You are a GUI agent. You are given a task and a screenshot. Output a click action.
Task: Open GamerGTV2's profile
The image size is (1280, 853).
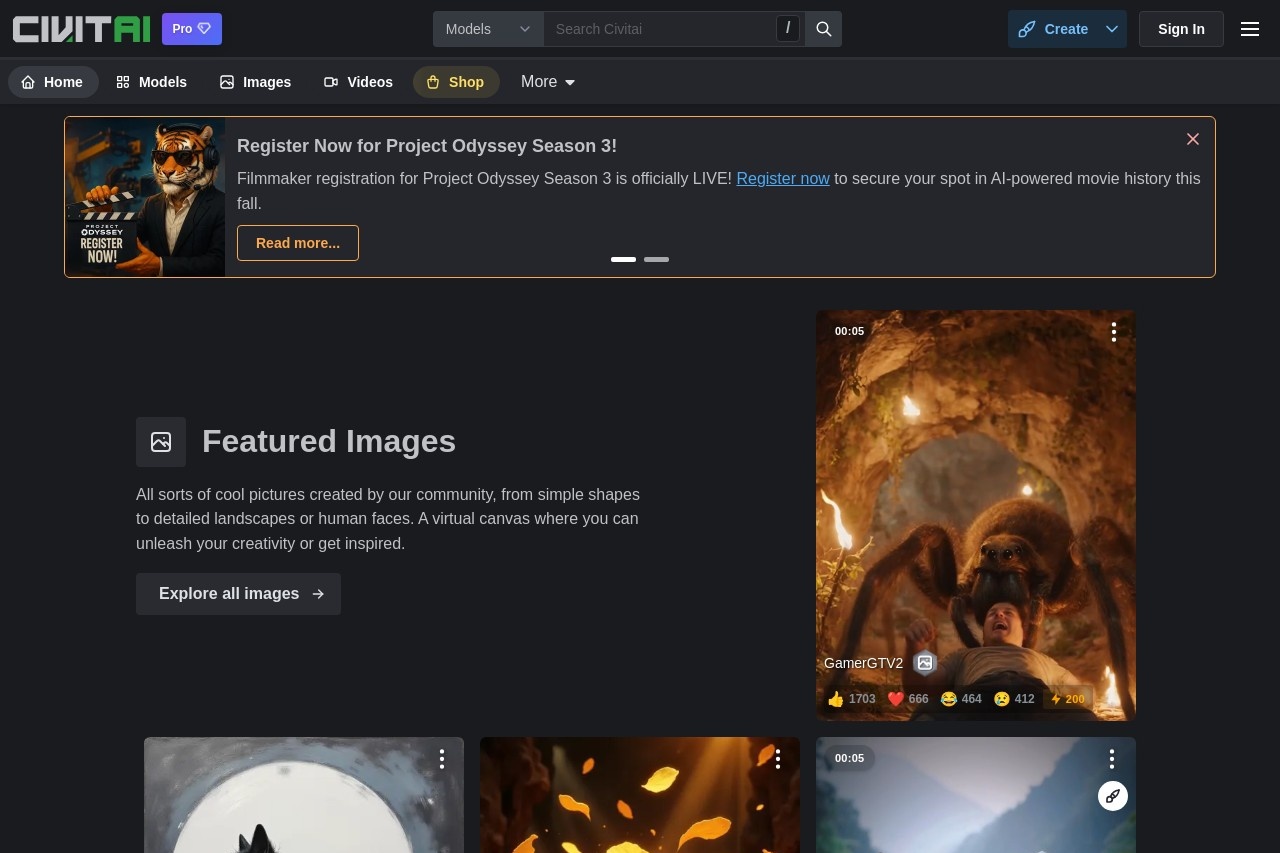[863, 663]
